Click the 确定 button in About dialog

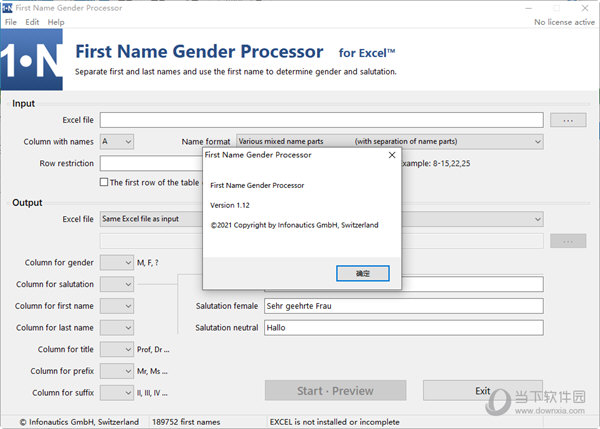(363, 273)
